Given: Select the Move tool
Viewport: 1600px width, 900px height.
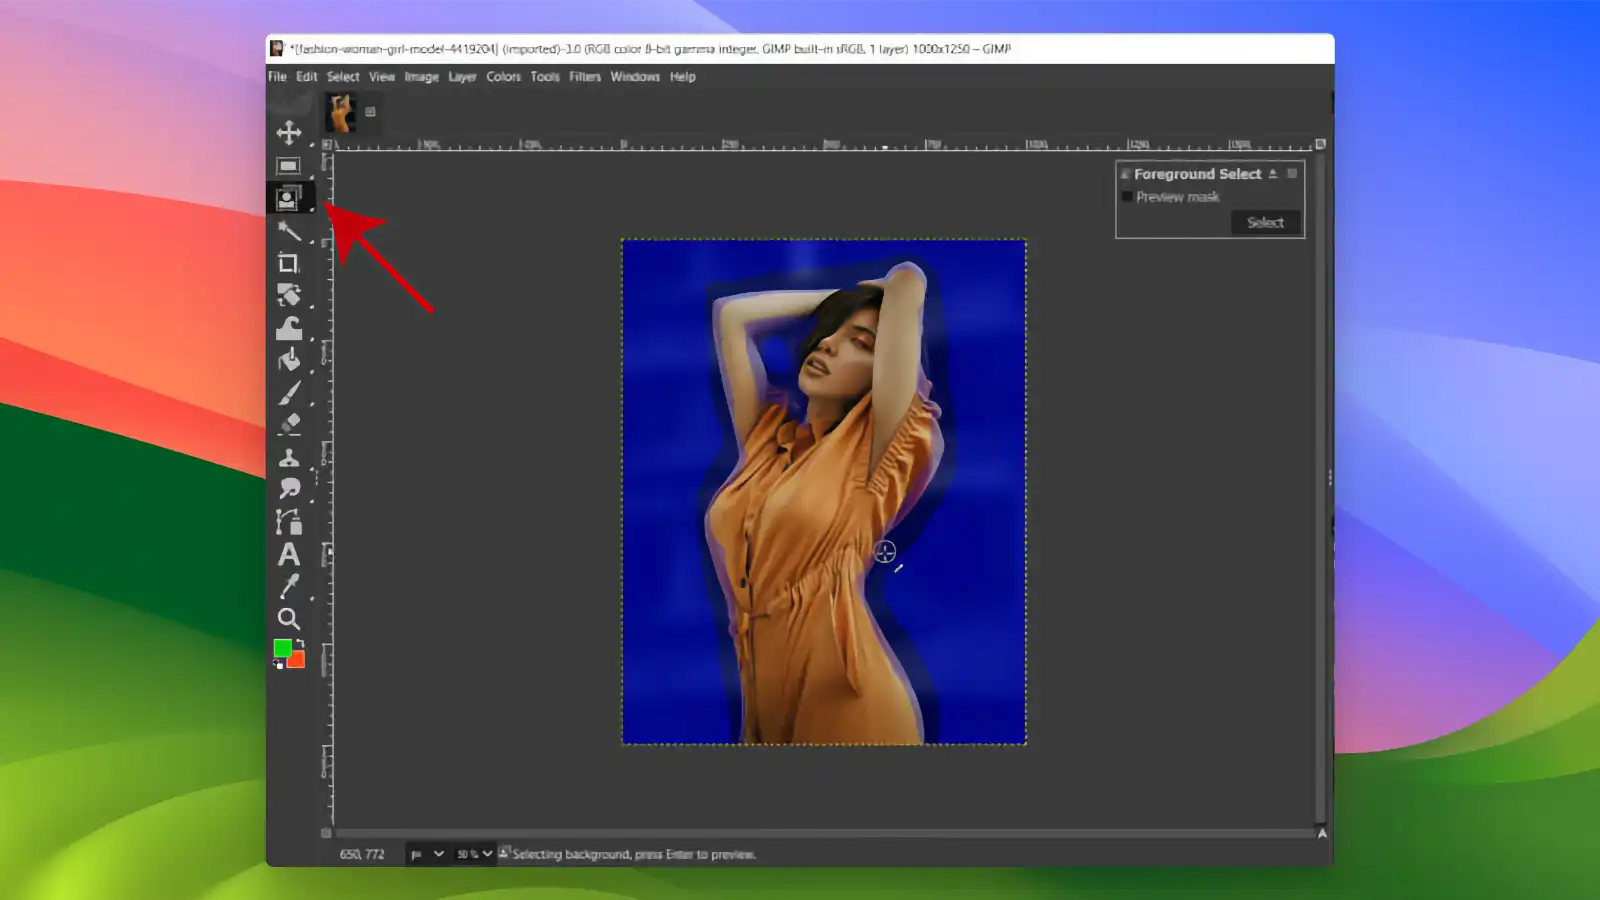Looking at the screenshot, I should [289, 130].
